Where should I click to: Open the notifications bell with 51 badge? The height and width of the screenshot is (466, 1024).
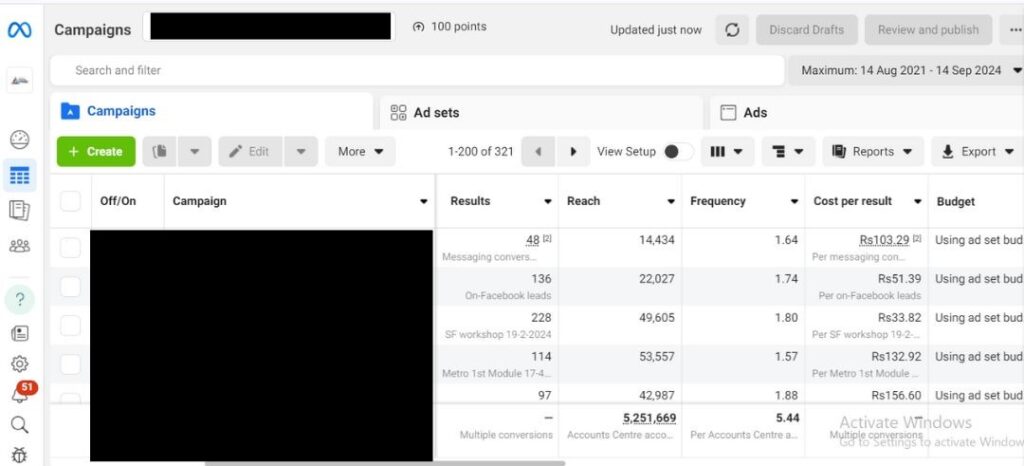pyautogui.click(x=19, y=394)
